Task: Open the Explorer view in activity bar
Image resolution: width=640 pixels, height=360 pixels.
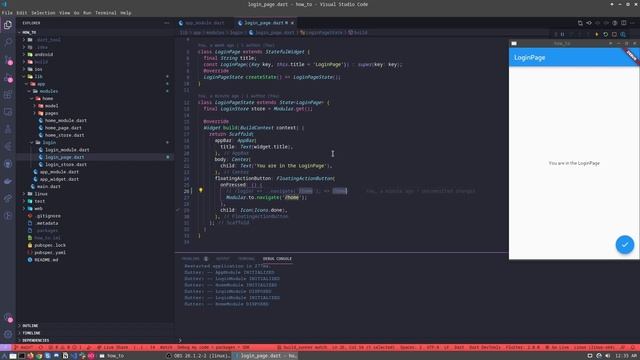Action: pos(8,25)
